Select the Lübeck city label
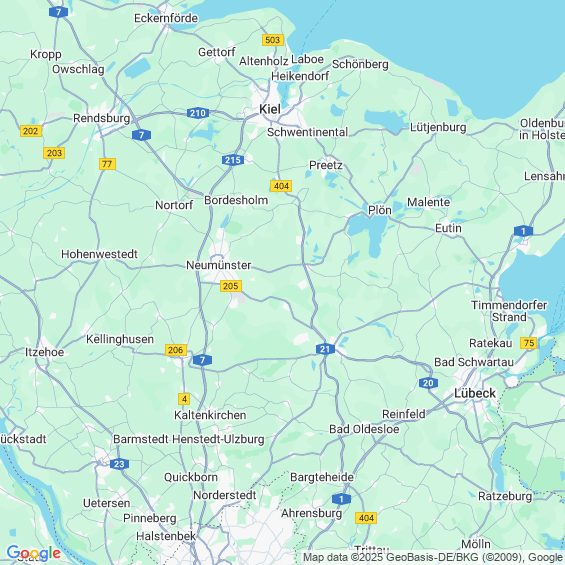The height and width of the screenshot is (565, 565). pos(475,393)
